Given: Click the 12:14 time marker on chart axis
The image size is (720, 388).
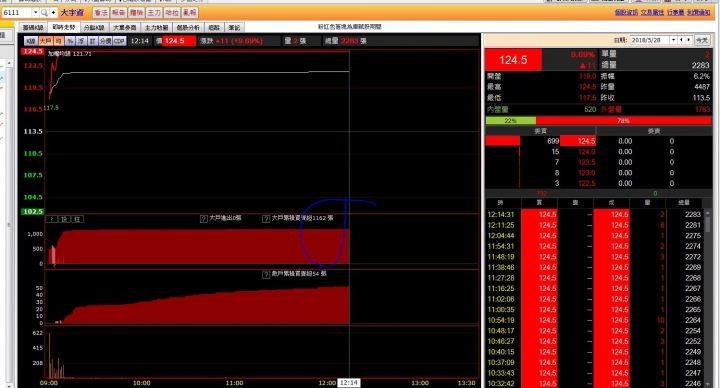Looking at the screenshot, I should [x=349, y=382].
